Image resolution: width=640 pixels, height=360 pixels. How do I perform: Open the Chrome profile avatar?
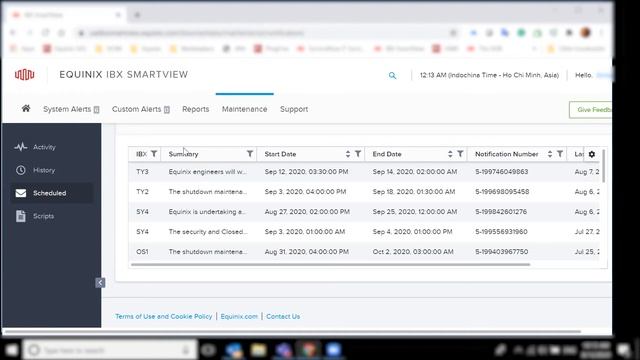[x=585, y=33]
